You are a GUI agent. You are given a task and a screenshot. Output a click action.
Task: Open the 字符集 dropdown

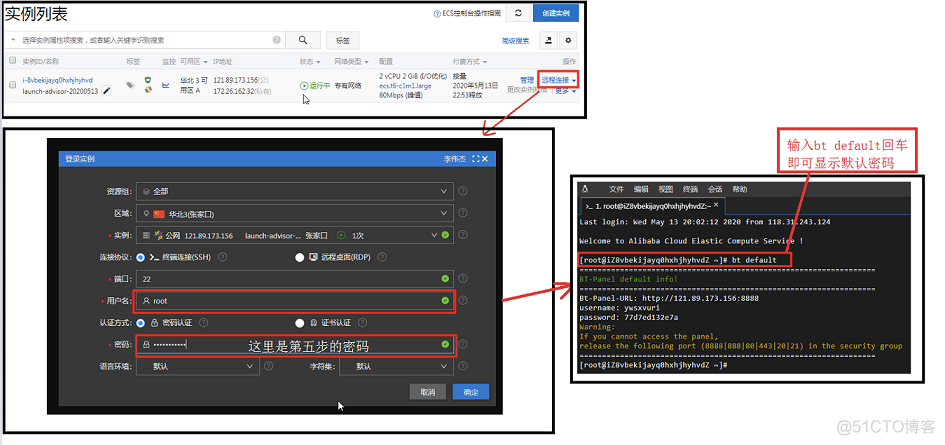396,365
